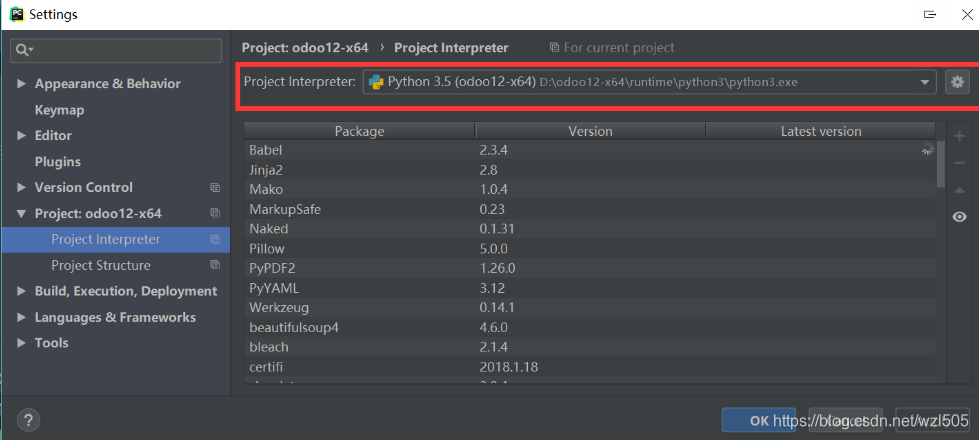Toggle the show early releases eye icon

coord(960,217)
